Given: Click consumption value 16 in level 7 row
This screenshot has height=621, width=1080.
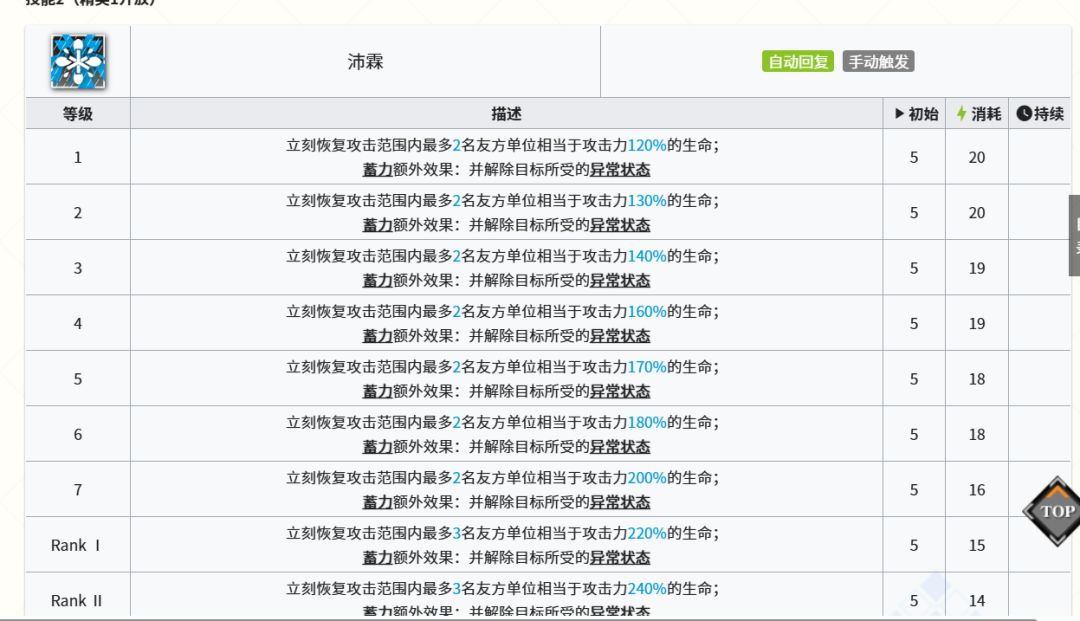Looking at the screenshot, I should click(x=977, y=490).
